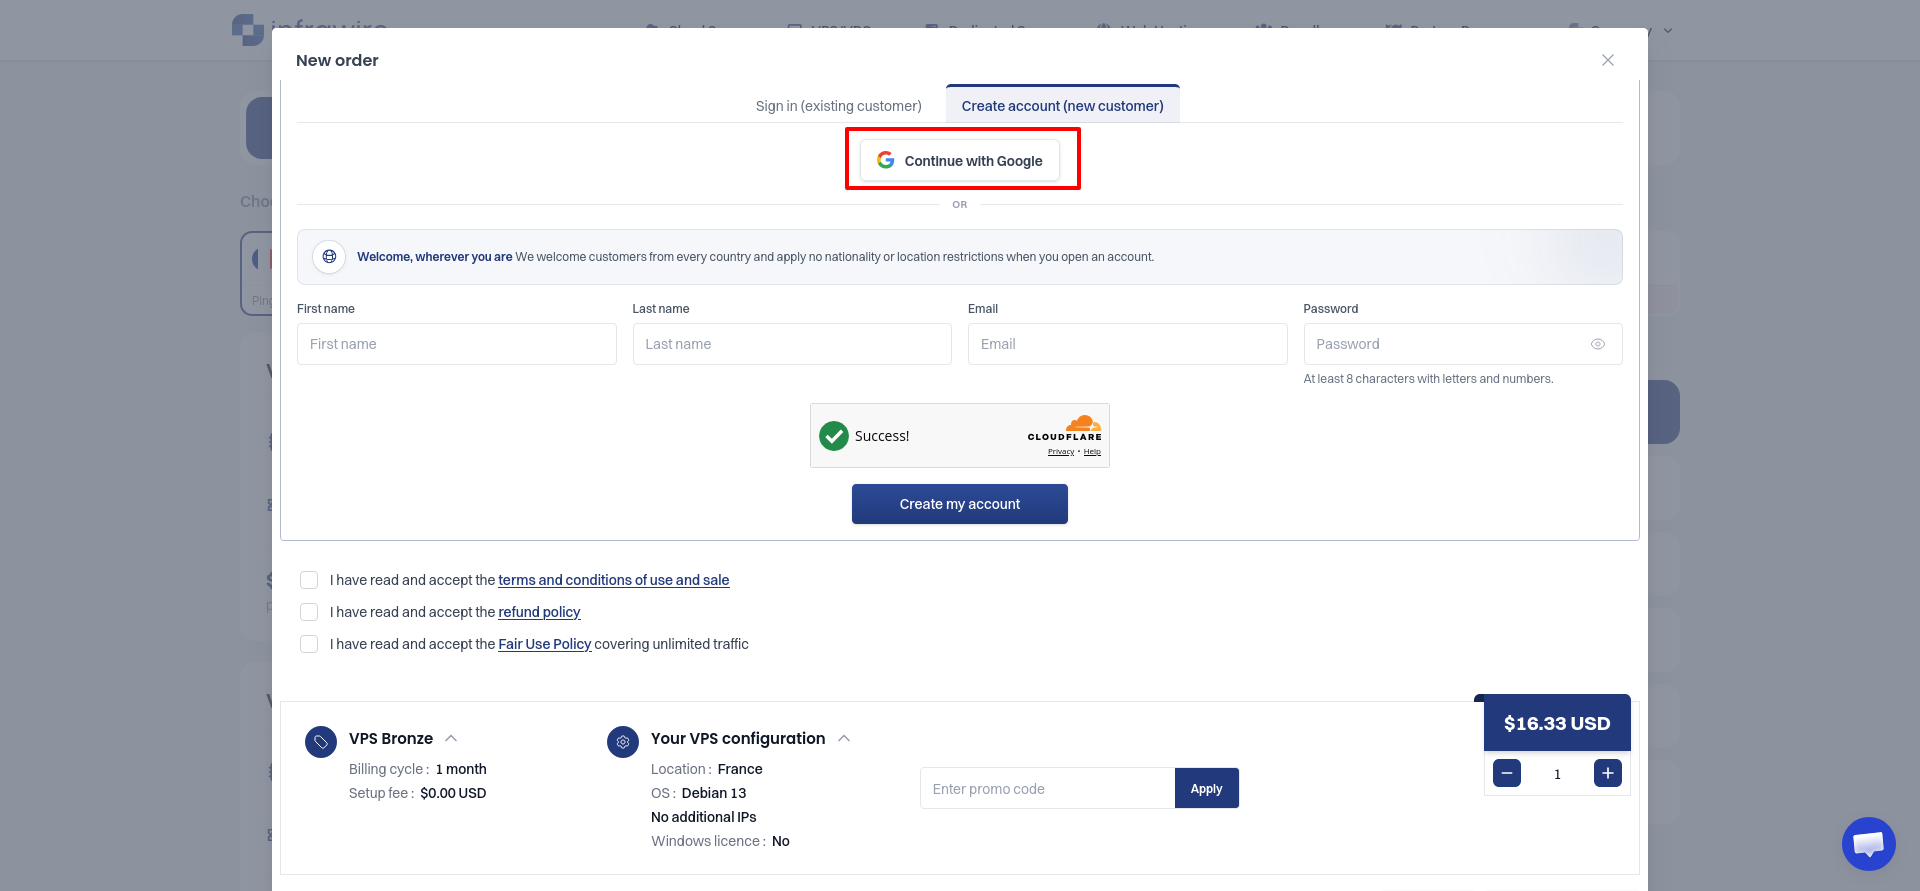Viewport: 1920px width, 891px height.
Task: Click the $16.33 USD price label
Action: tap(1557, 723)
